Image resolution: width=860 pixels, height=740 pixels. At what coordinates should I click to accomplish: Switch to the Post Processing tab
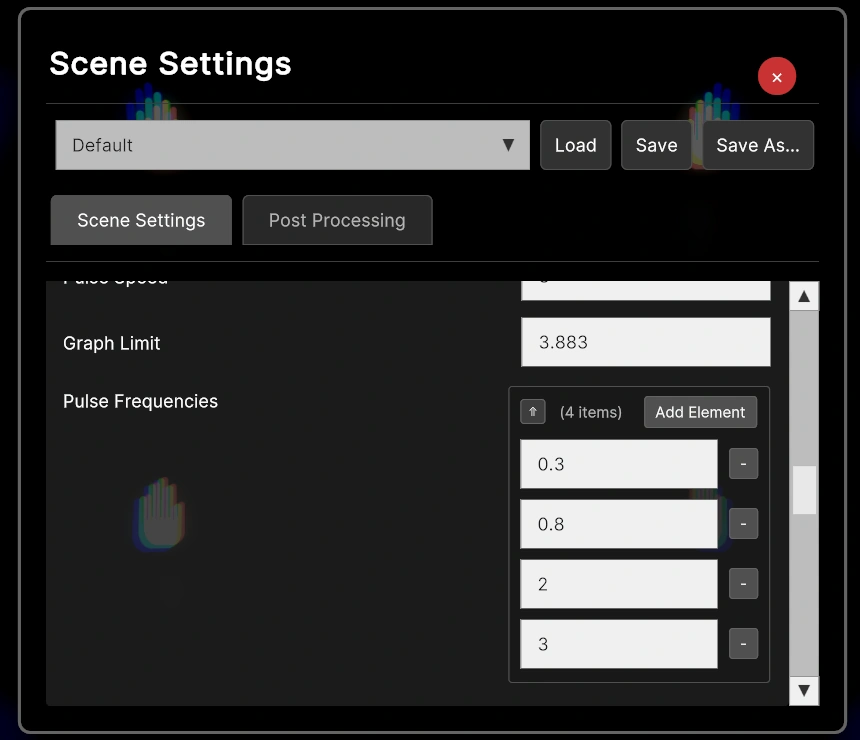[x=337, y=220]
